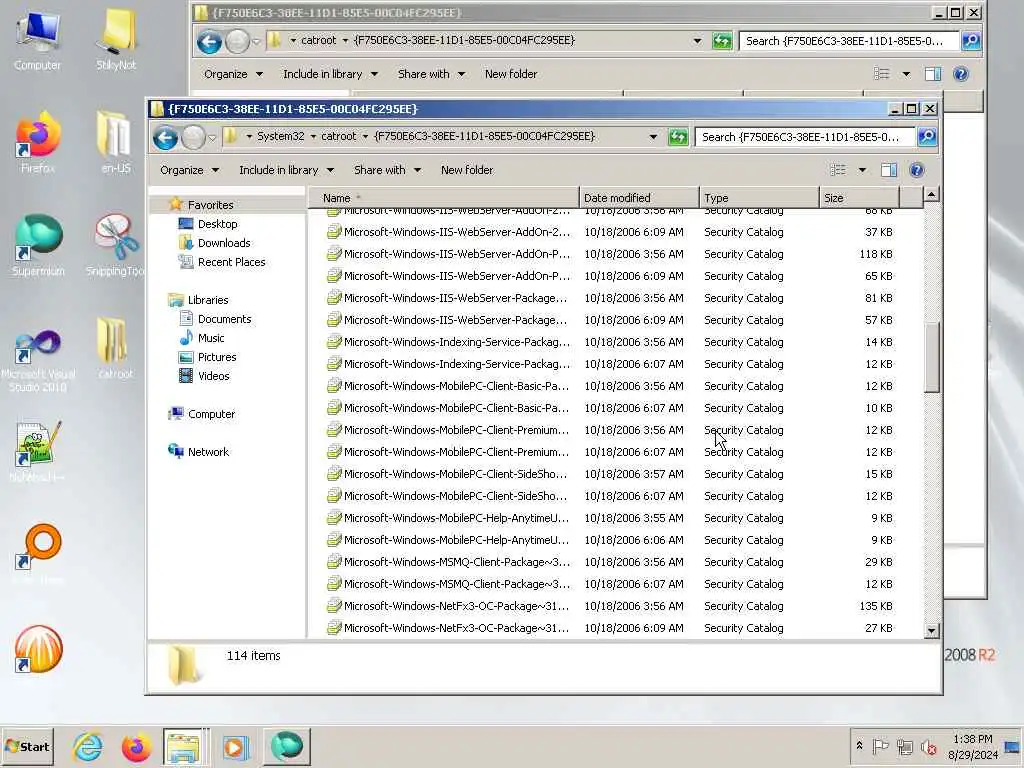Click Help icon in the background Explorer window
The height and width of the screenshot is (768, 1024).
point(960,74)
